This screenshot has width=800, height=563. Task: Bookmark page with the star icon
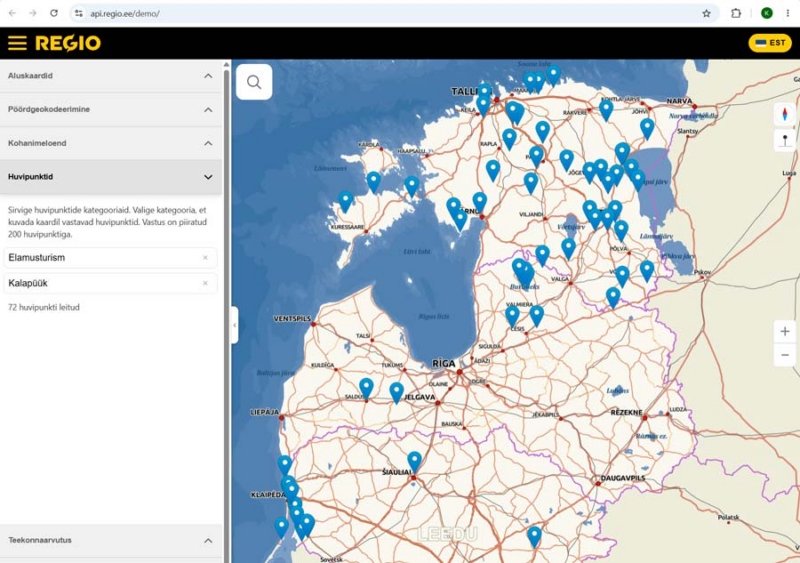point(706,14)
